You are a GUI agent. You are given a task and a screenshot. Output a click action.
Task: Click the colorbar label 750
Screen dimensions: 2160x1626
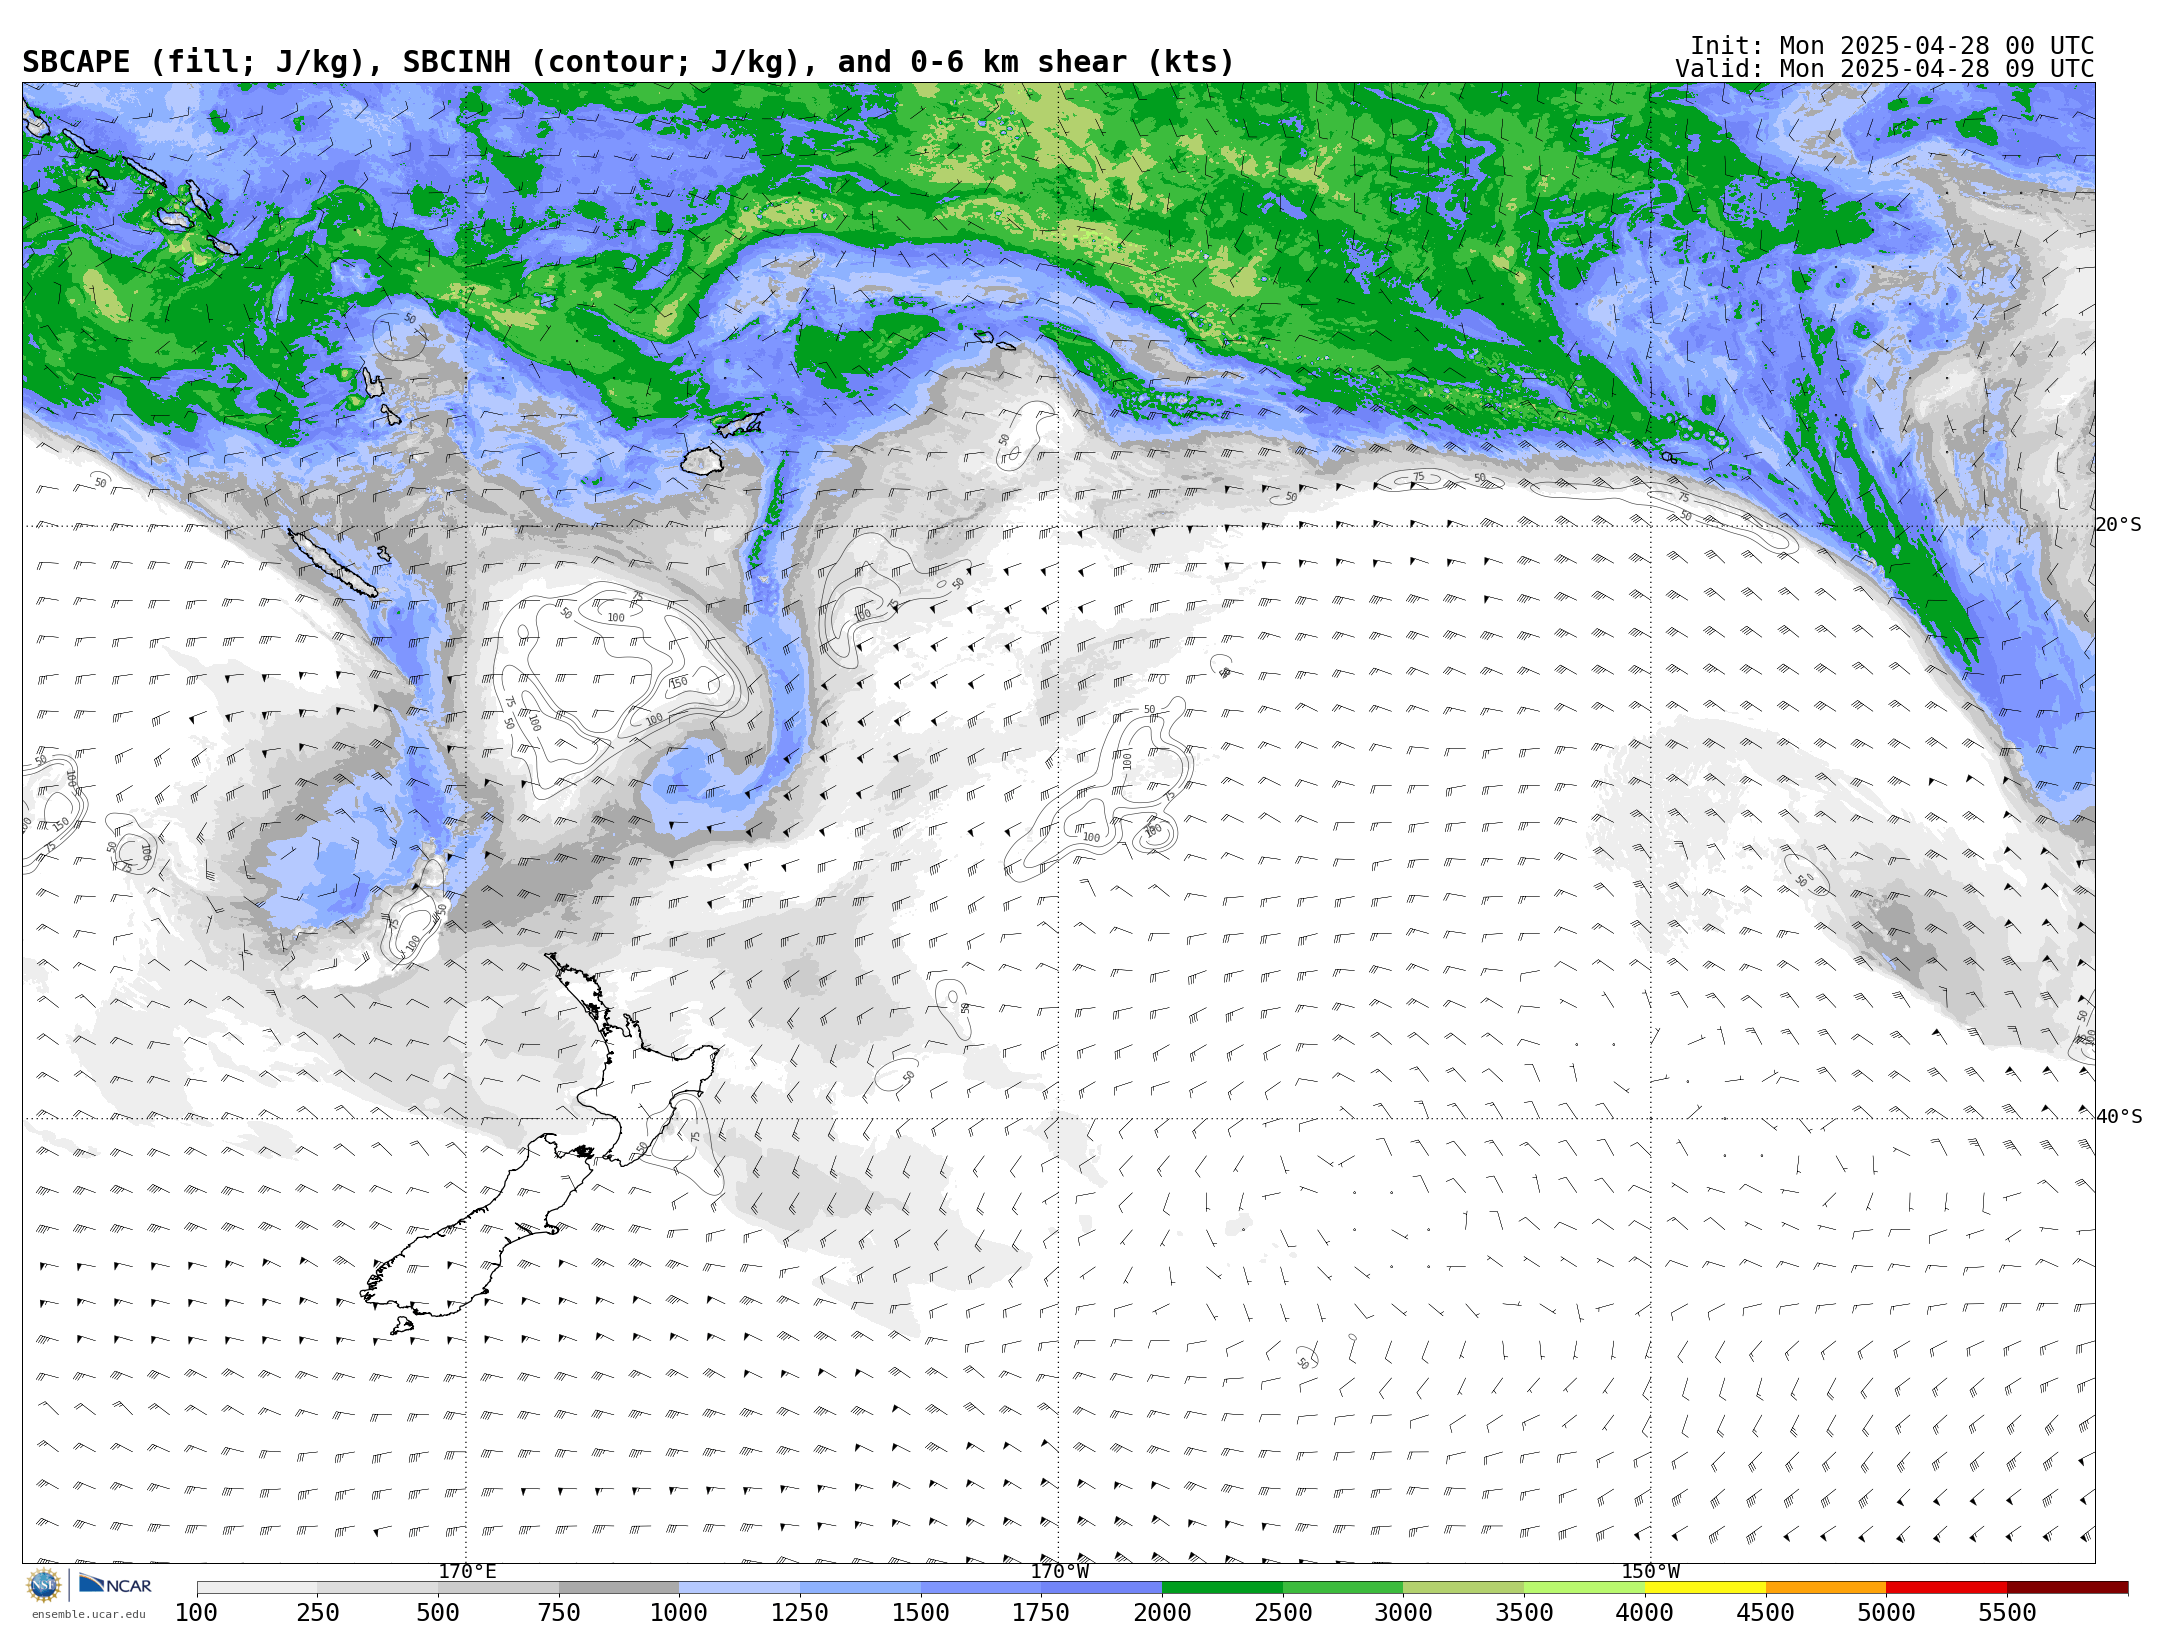(x=559, y=1612)
